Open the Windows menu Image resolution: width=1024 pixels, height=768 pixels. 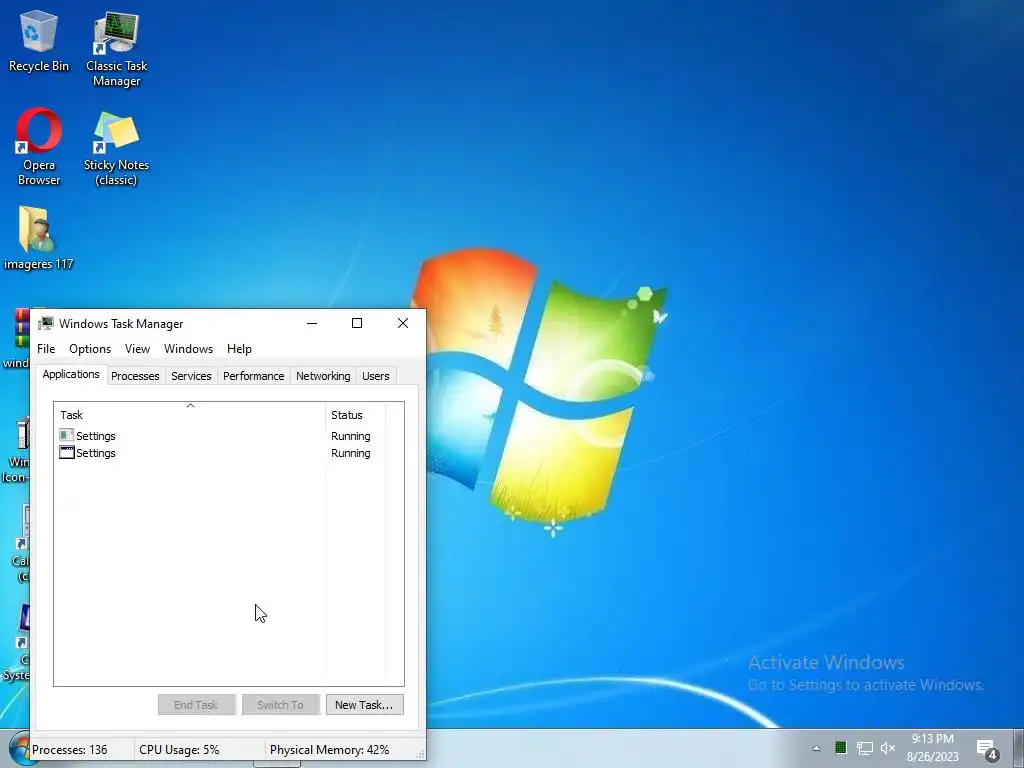click(188, 349)
